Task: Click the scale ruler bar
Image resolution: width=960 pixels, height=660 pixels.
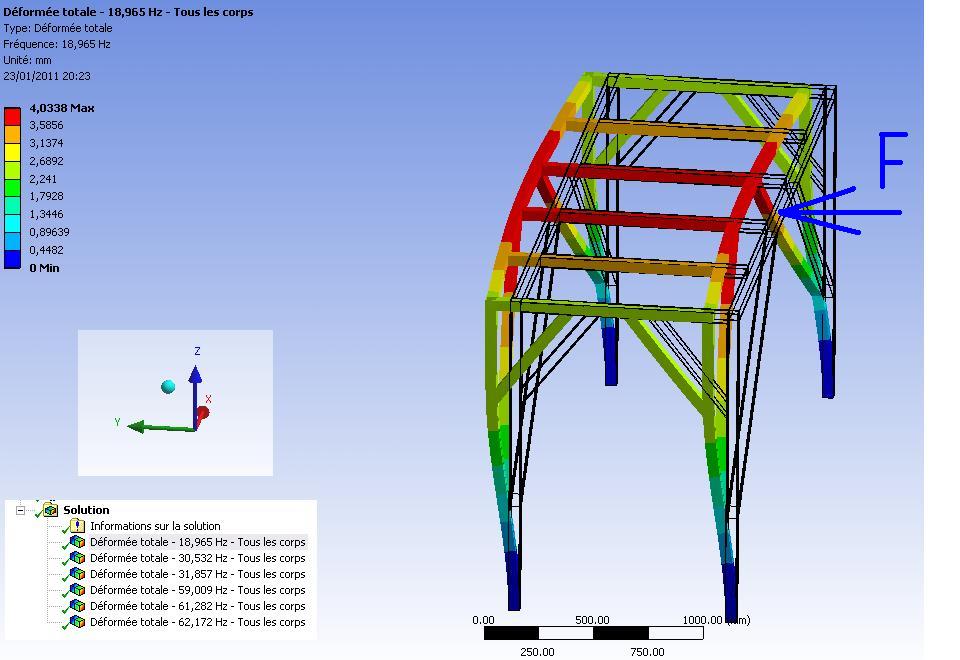Action: click(x=593, y=633)
